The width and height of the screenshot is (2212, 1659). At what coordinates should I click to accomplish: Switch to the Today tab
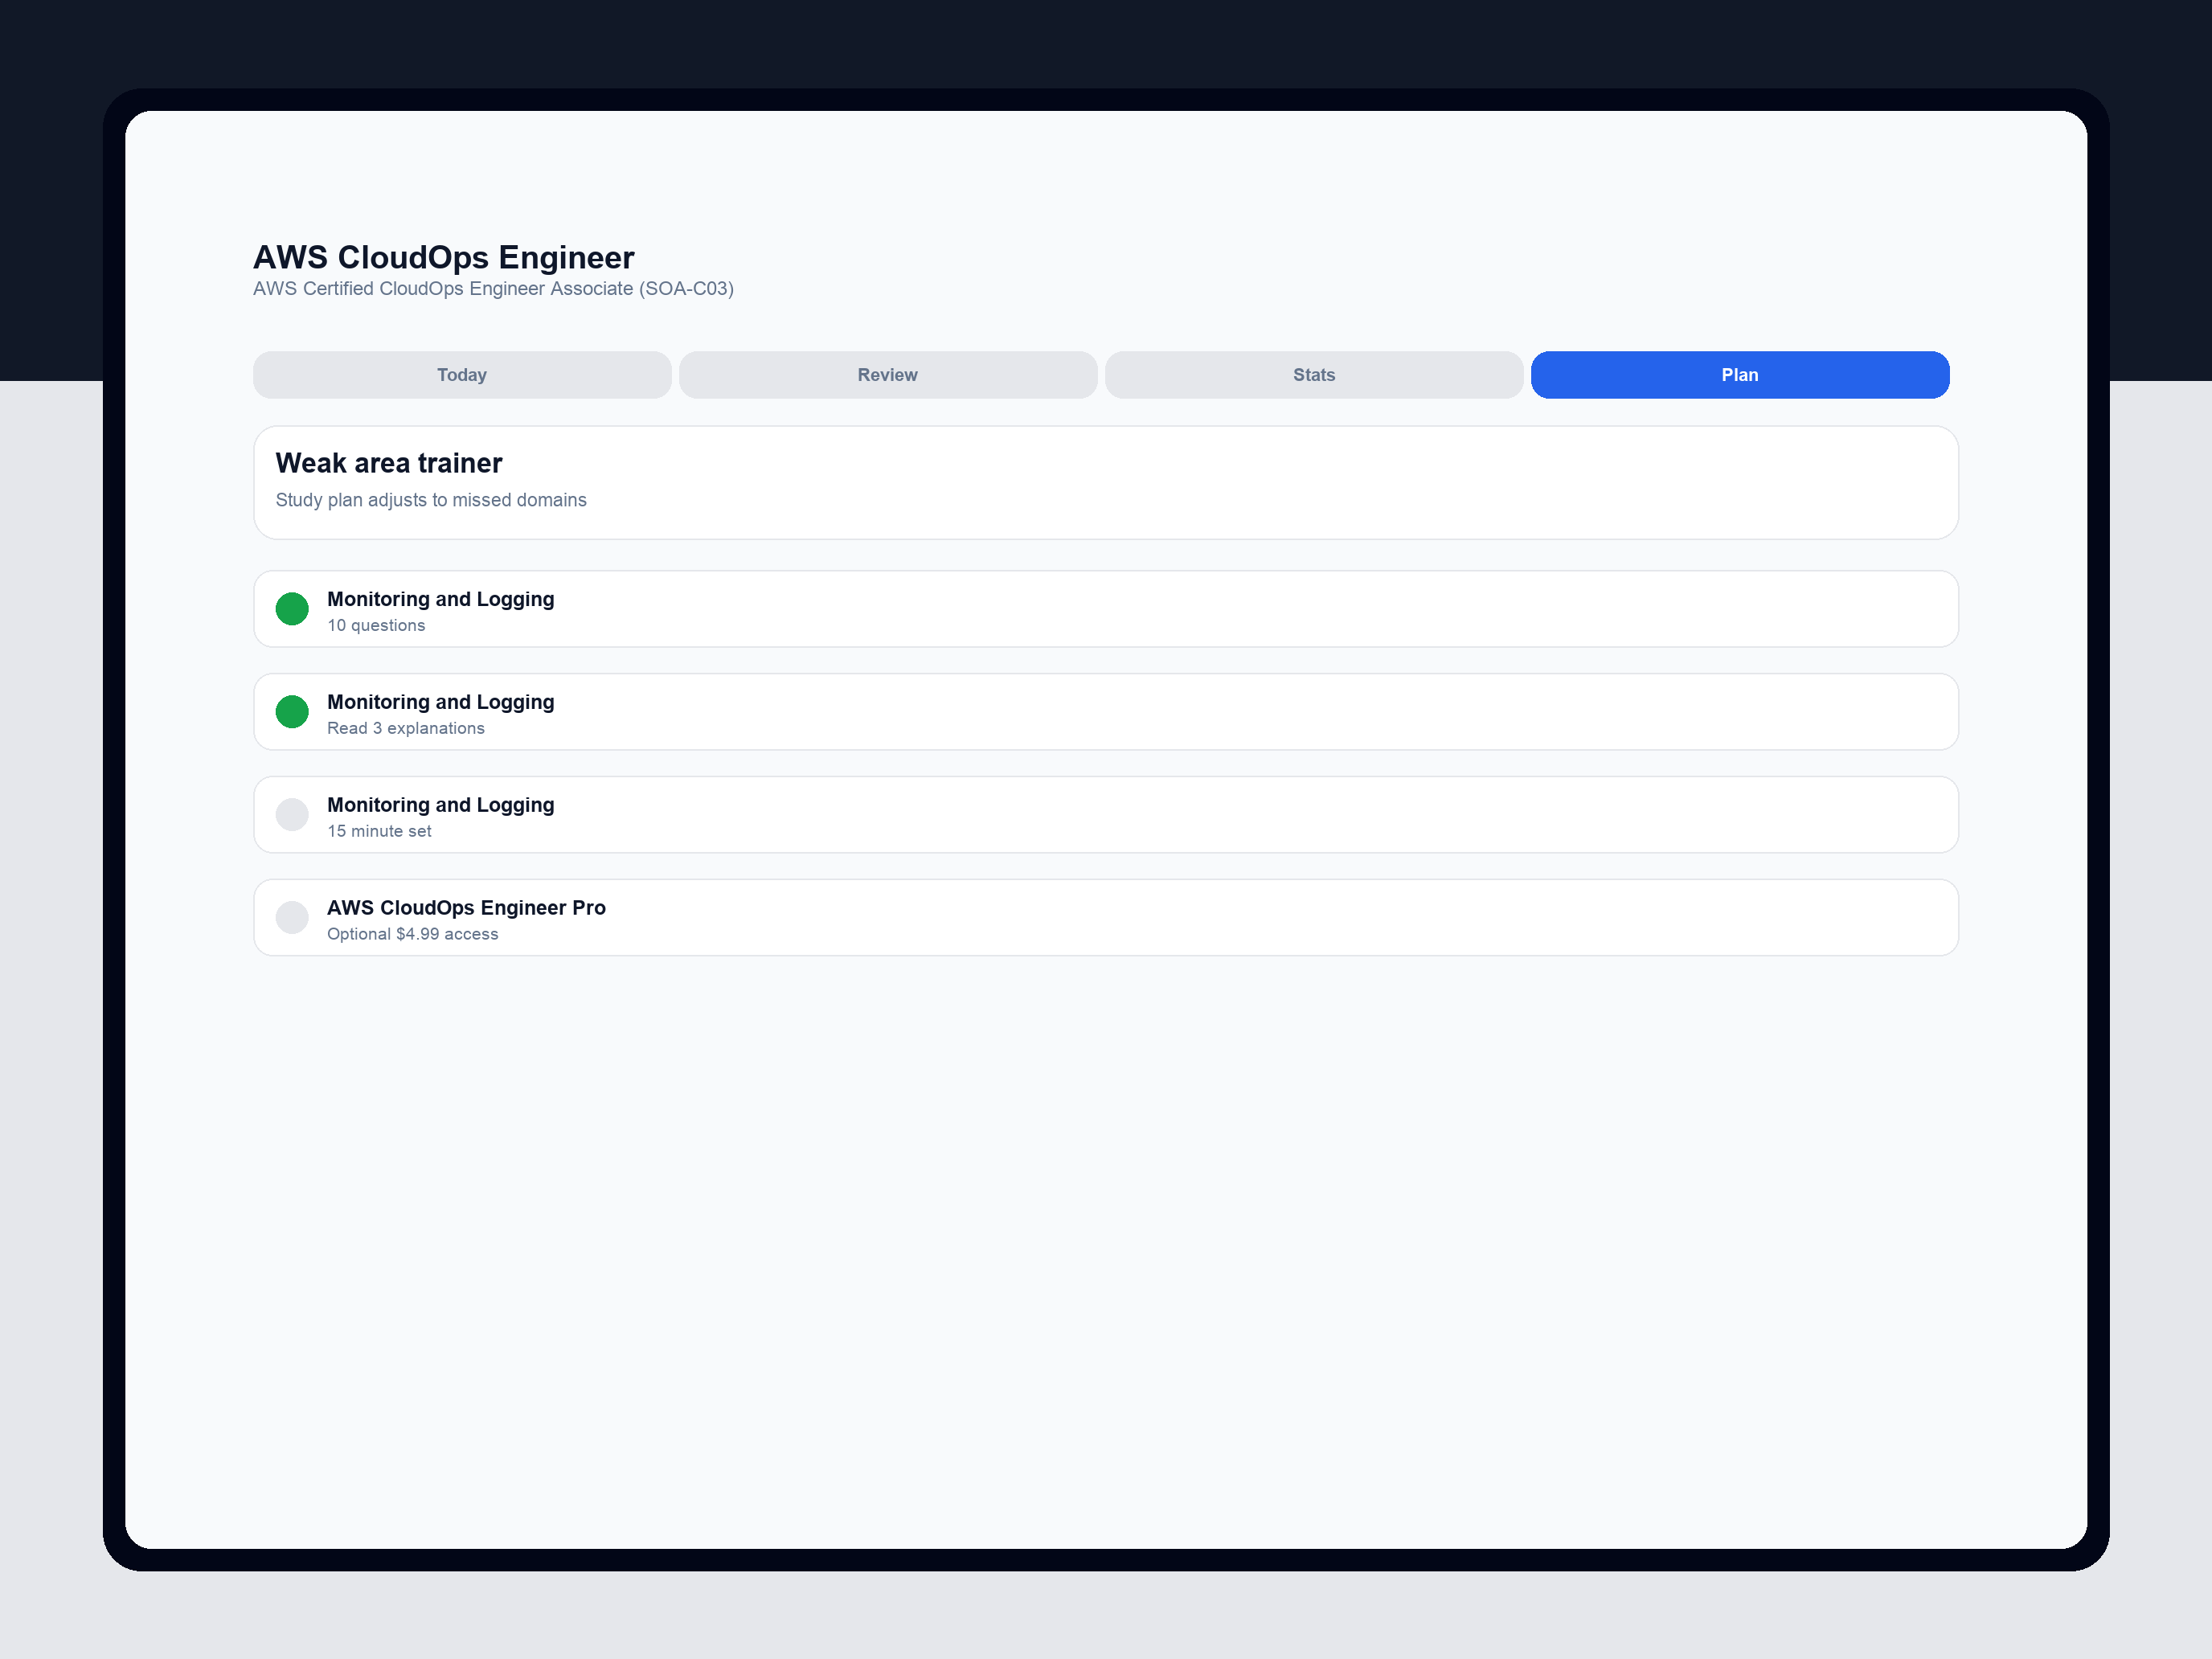462,375
